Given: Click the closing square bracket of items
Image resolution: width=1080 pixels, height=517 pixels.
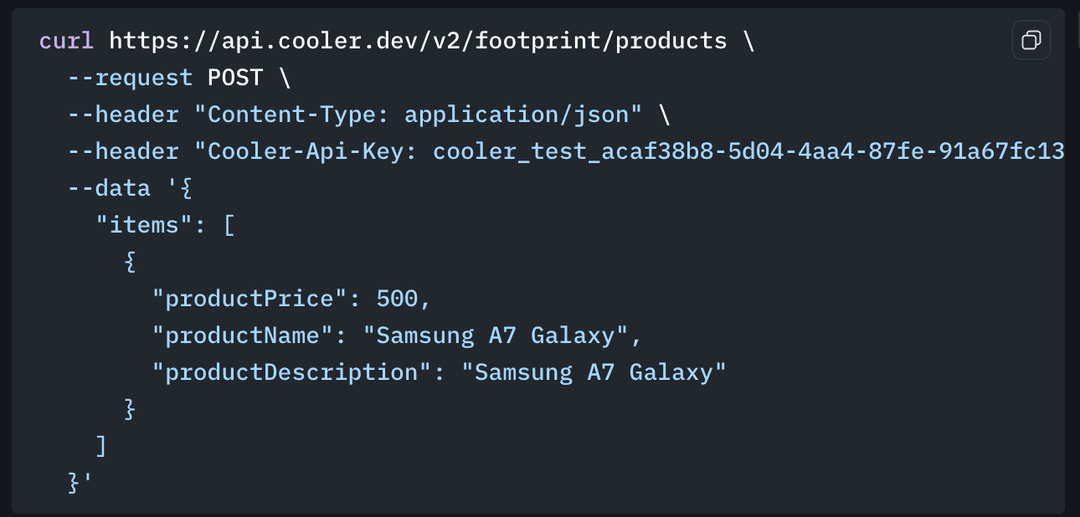Looking at the screenshot, I should (x=101, y=446).
